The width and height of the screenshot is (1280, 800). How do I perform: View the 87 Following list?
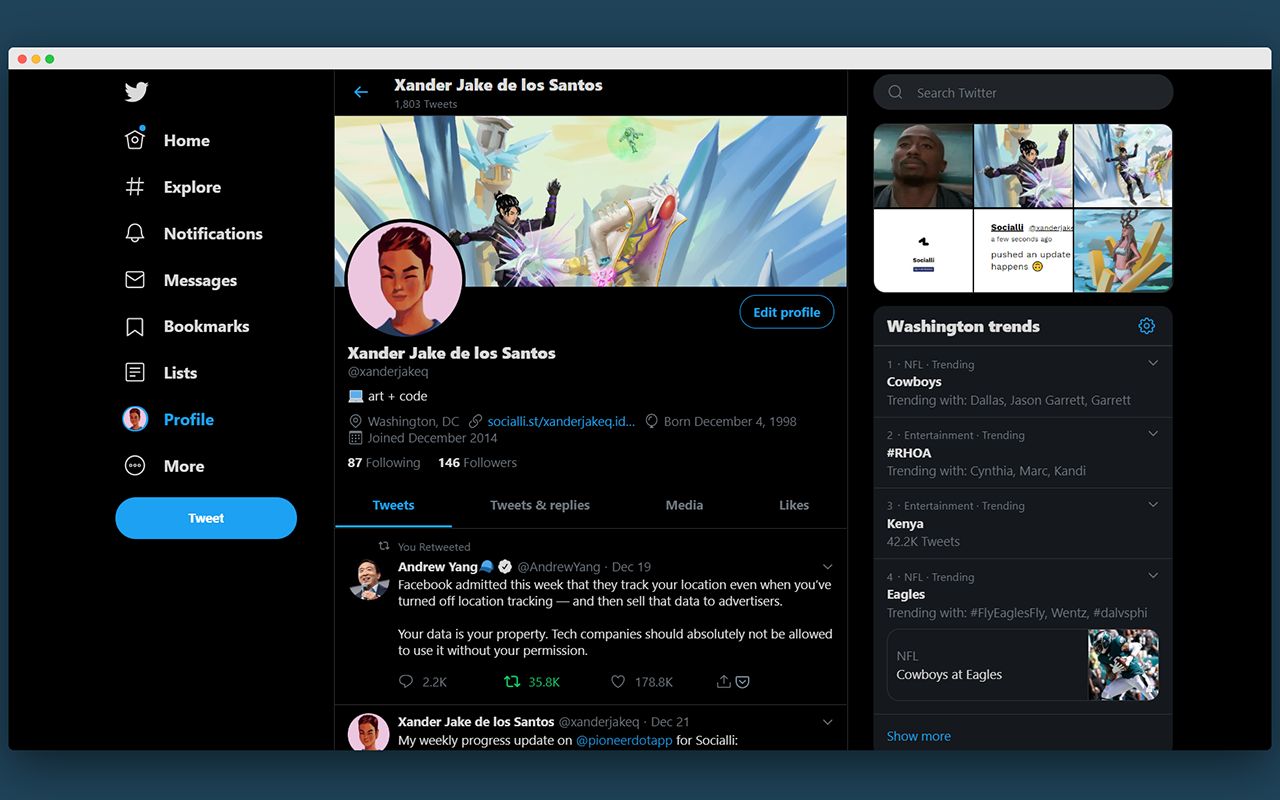coord(384,463)
